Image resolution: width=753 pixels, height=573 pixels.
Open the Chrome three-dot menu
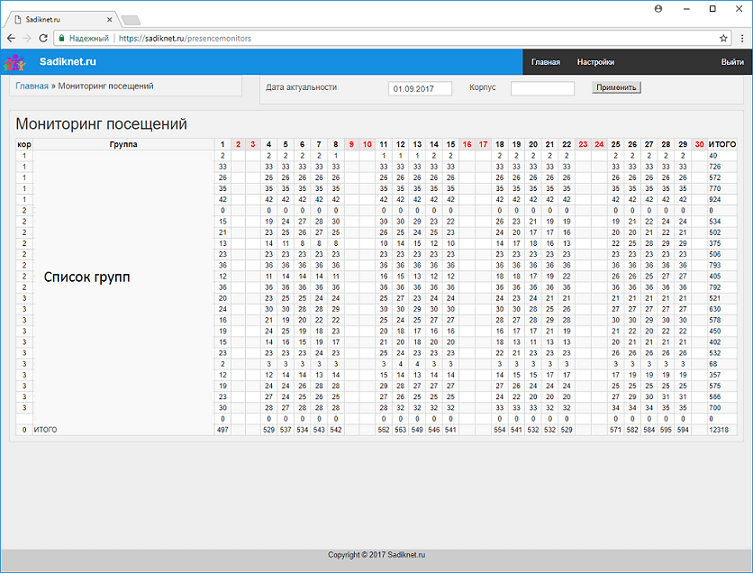pos(741,38)
